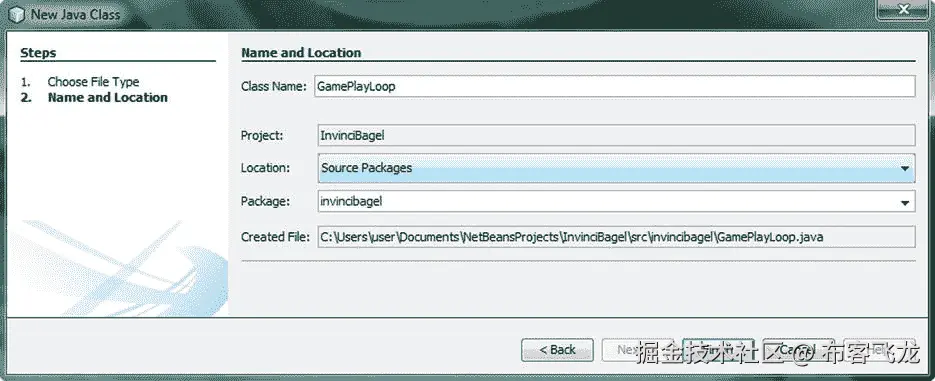Click the Cancel button
This screenshot has height=381, width=935.
coord(798,350)
